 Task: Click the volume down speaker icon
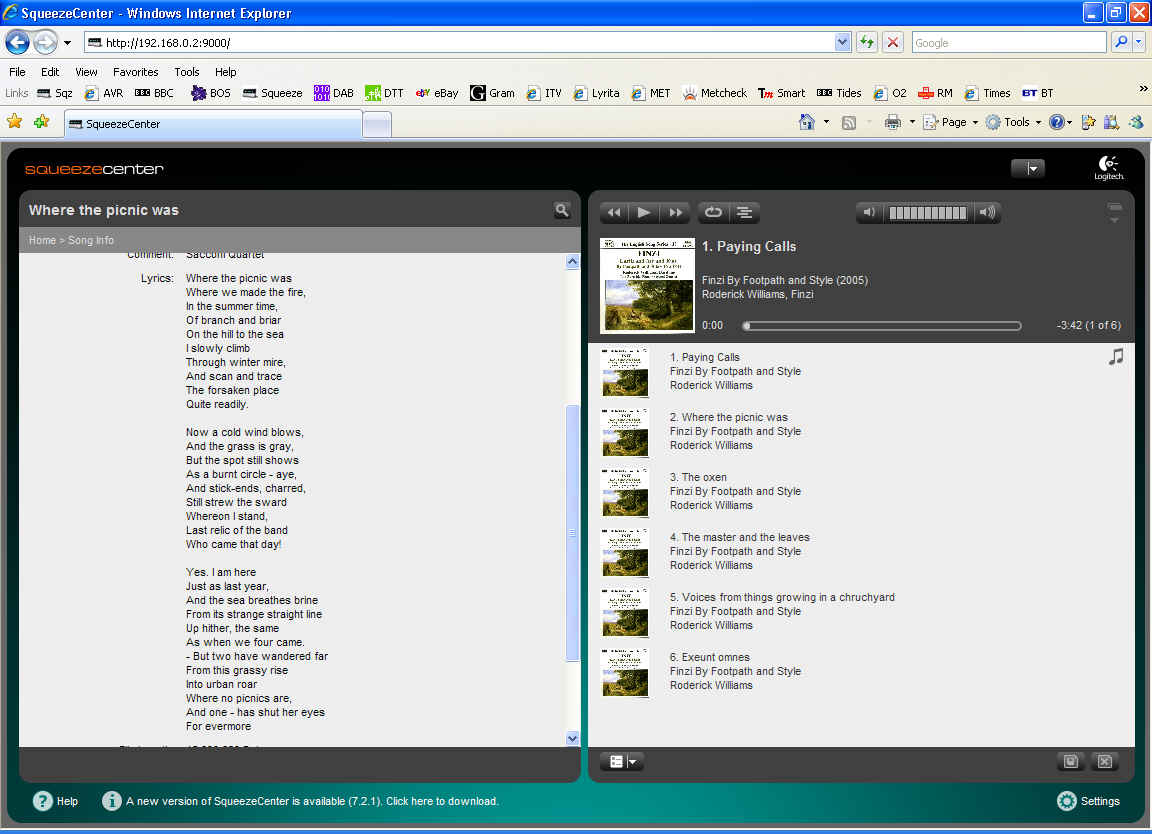click(869, 212)
